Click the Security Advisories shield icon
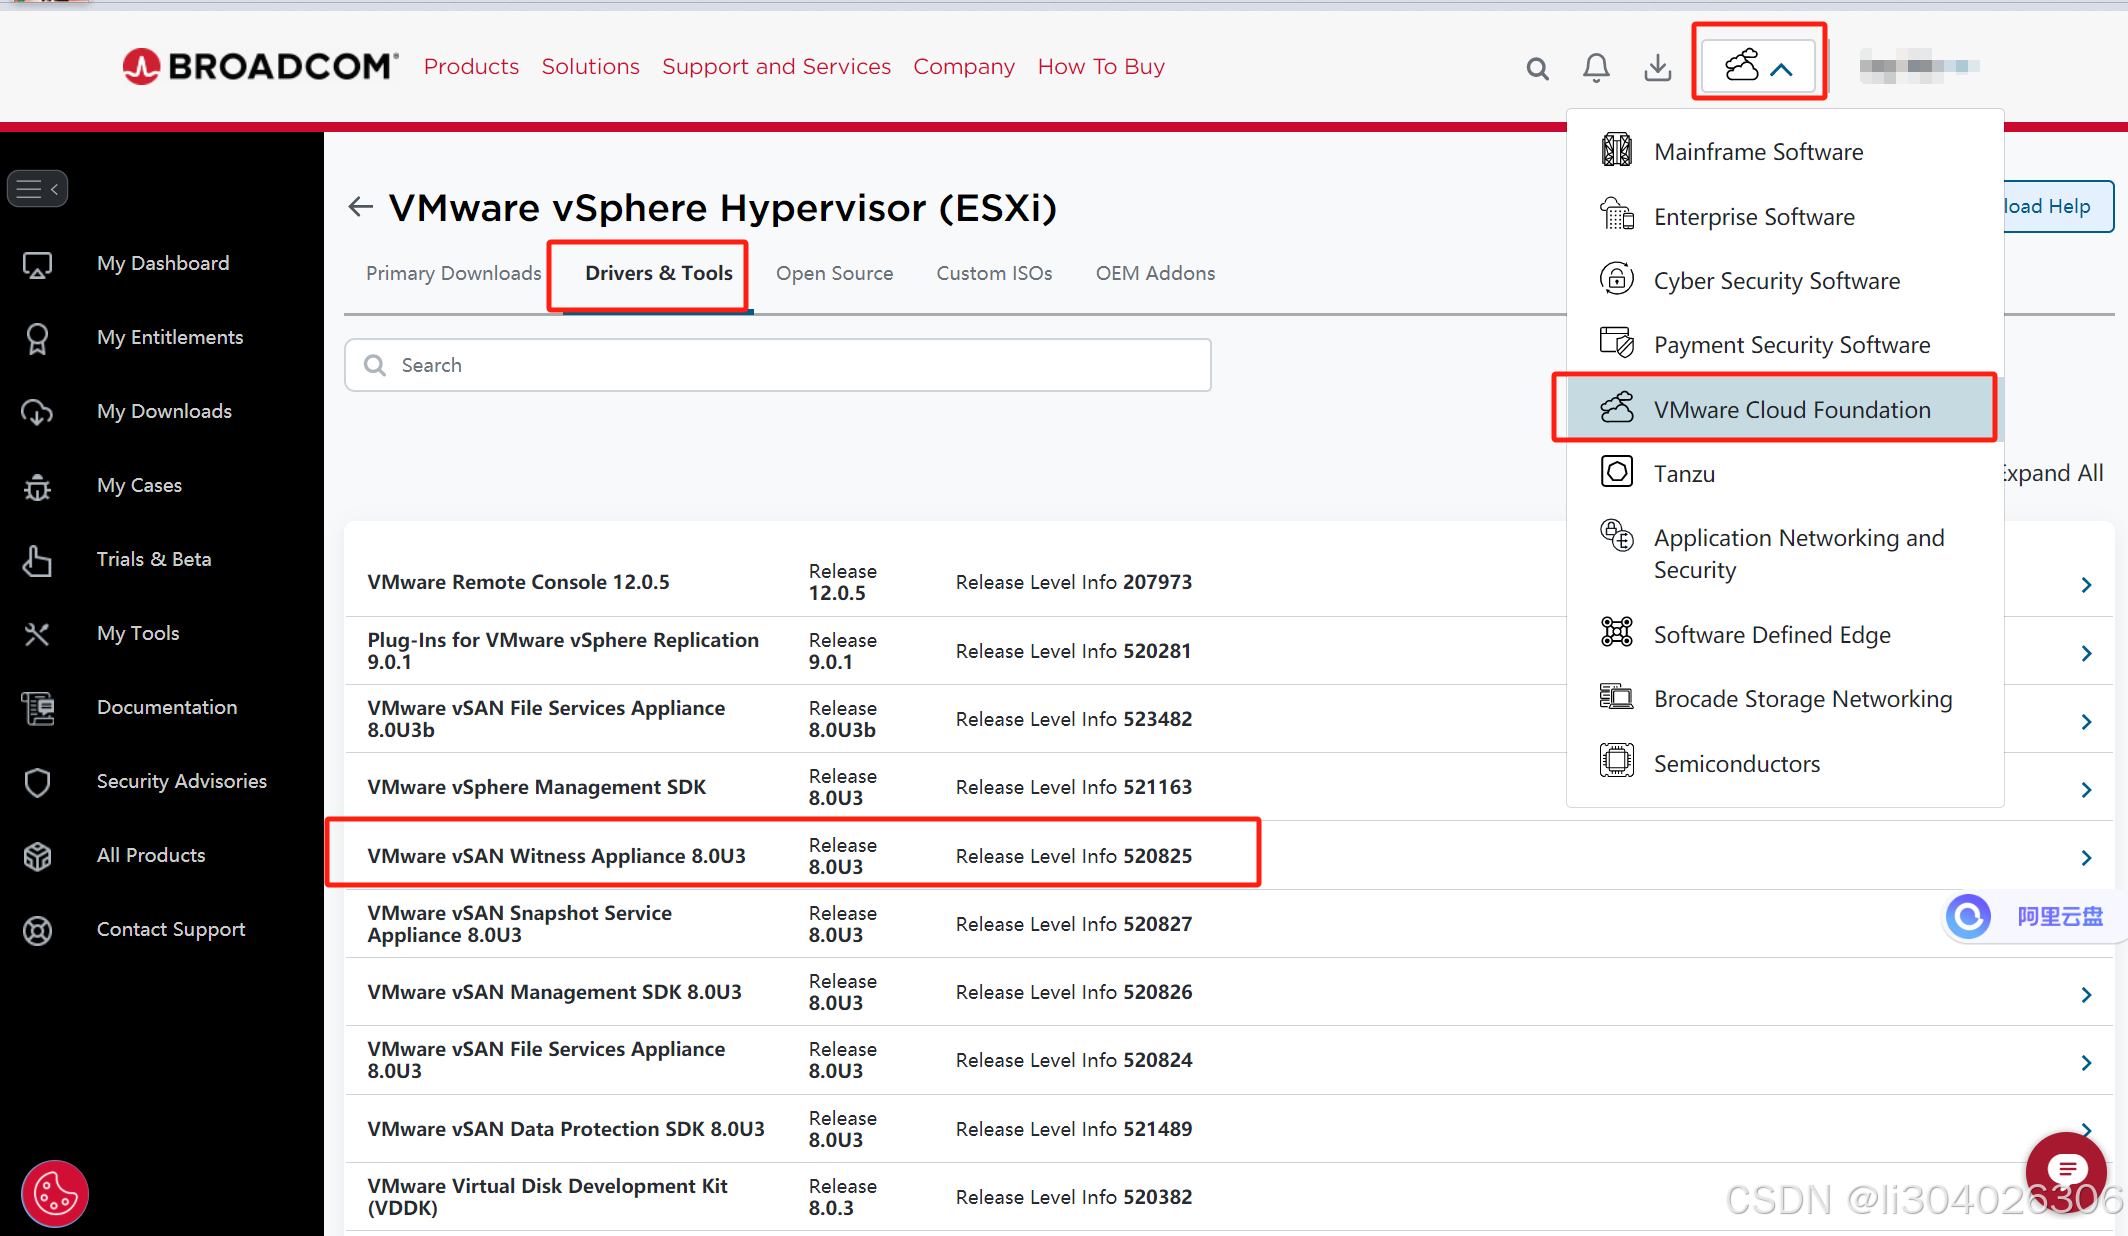 click(38, 782)
